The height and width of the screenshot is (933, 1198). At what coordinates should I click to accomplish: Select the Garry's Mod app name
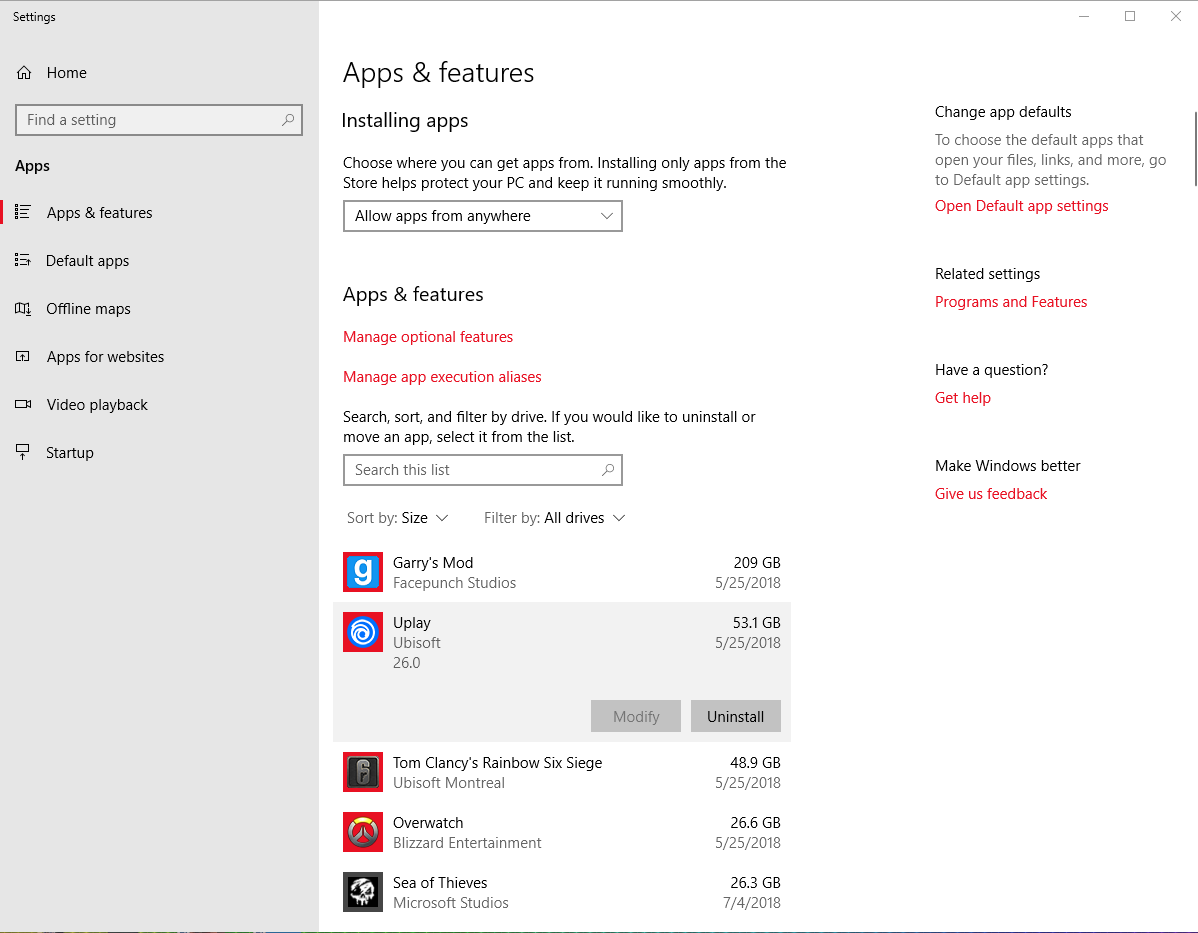[x=432, y=563]
